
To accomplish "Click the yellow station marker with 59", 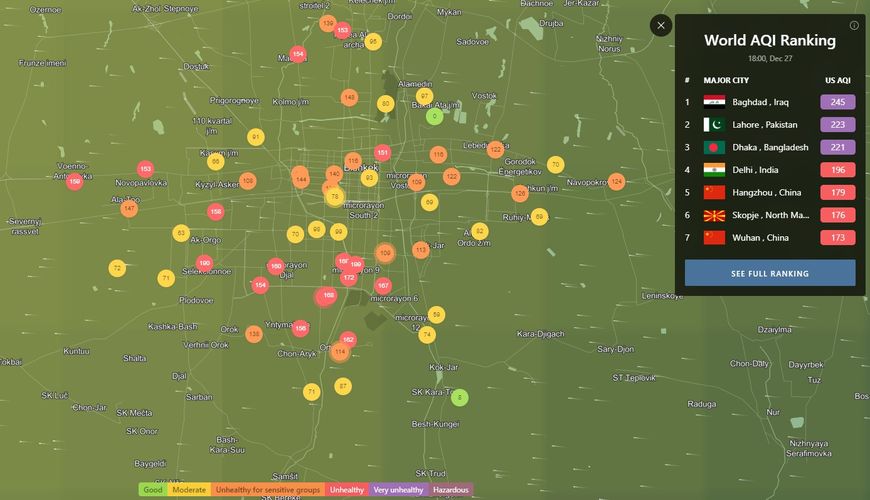I will click(x=435, y=315).
